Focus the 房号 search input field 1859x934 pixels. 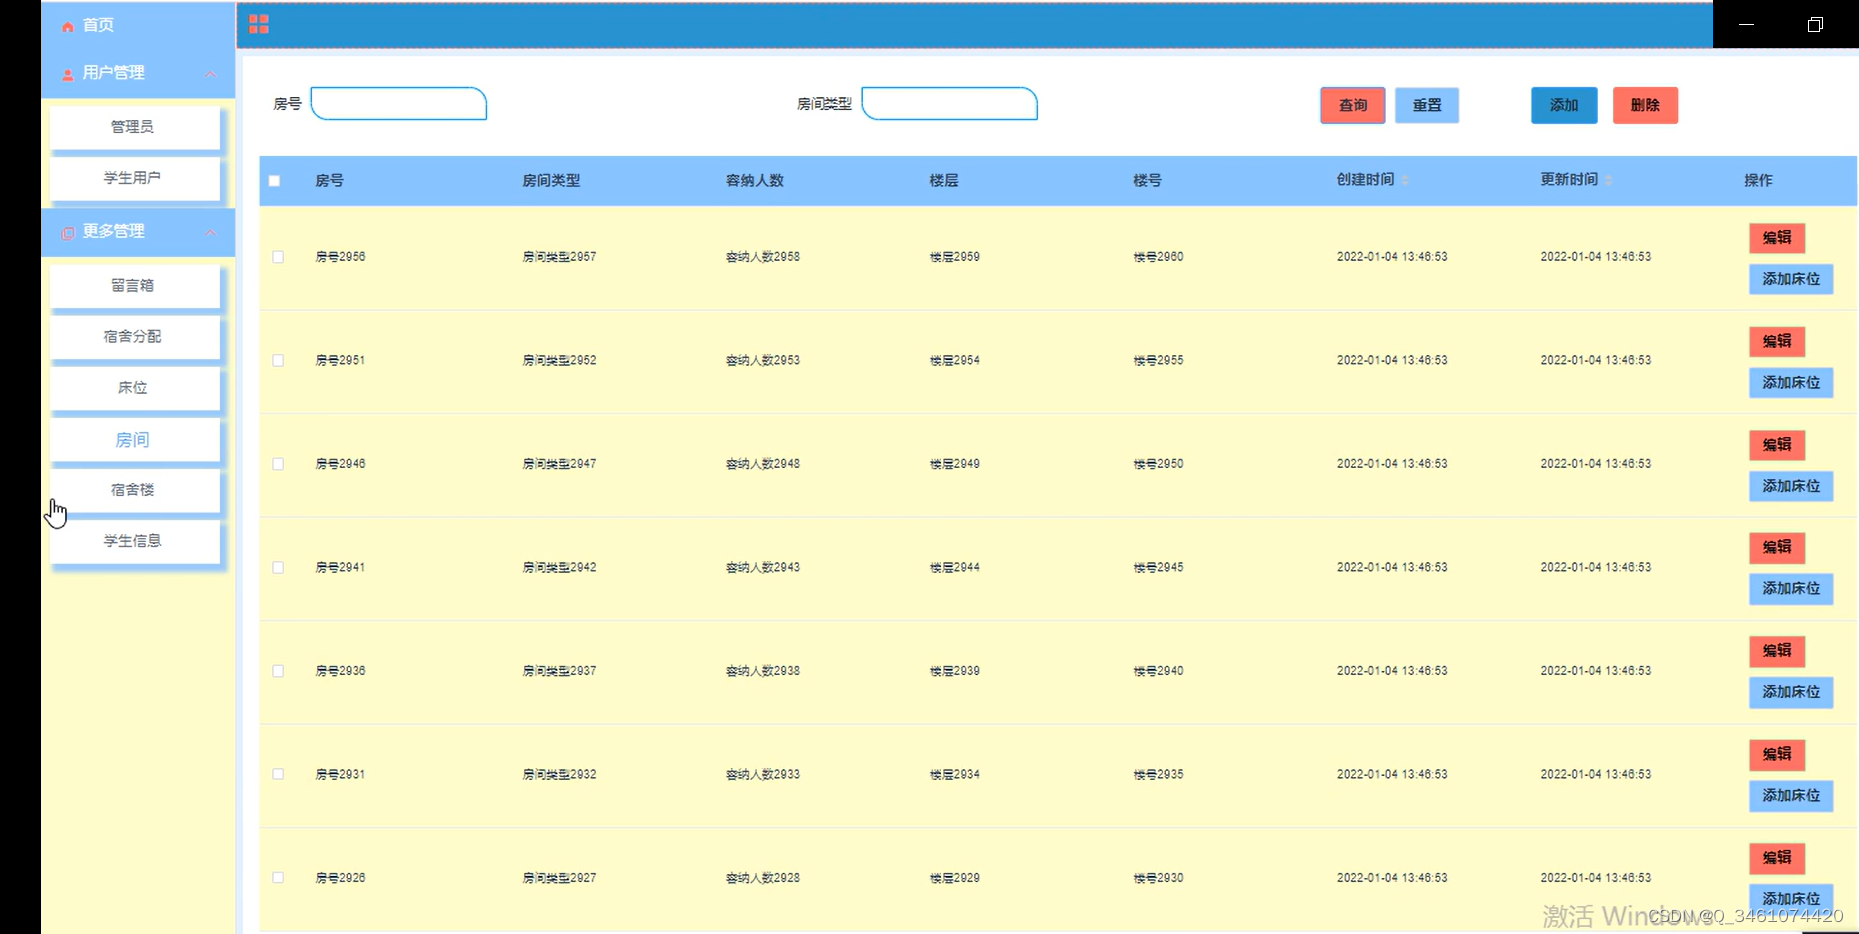coord(399,104)
